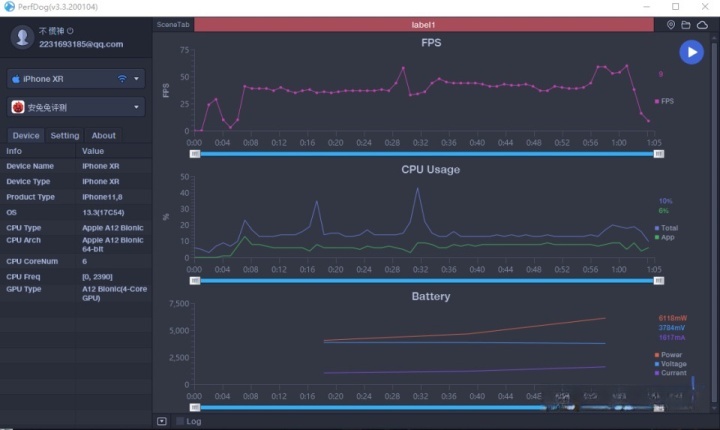Click the FPS chart right range handle
The width and height of the screenshot is (720, 430).
[x=659, y=154]
